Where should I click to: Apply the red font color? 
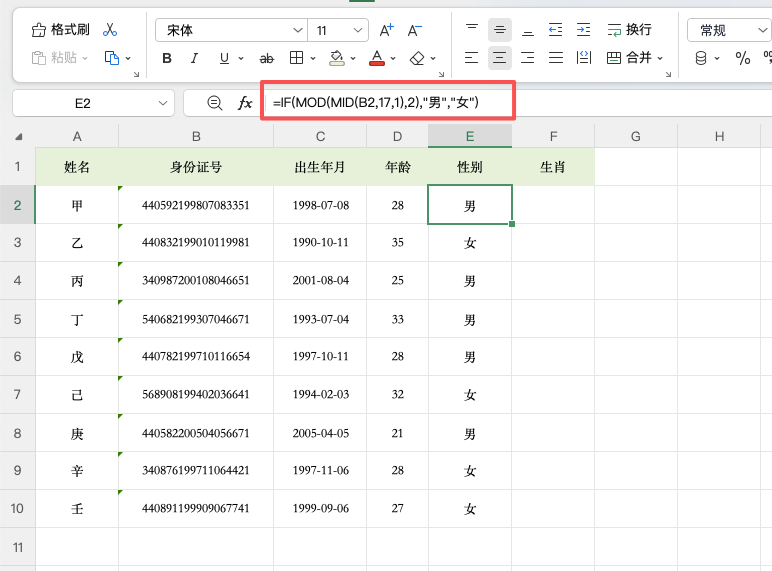pos(377,58)
